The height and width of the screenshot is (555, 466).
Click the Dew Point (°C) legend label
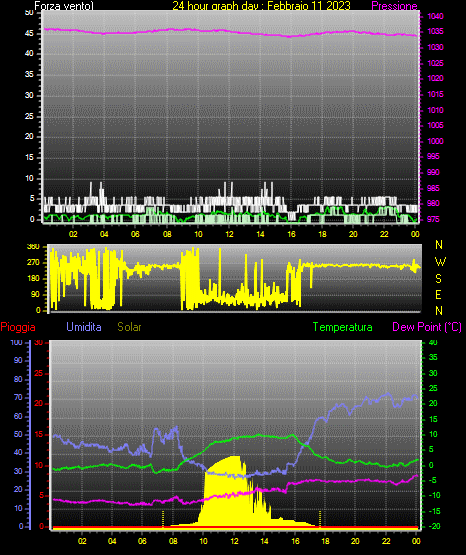coord(427,327)
